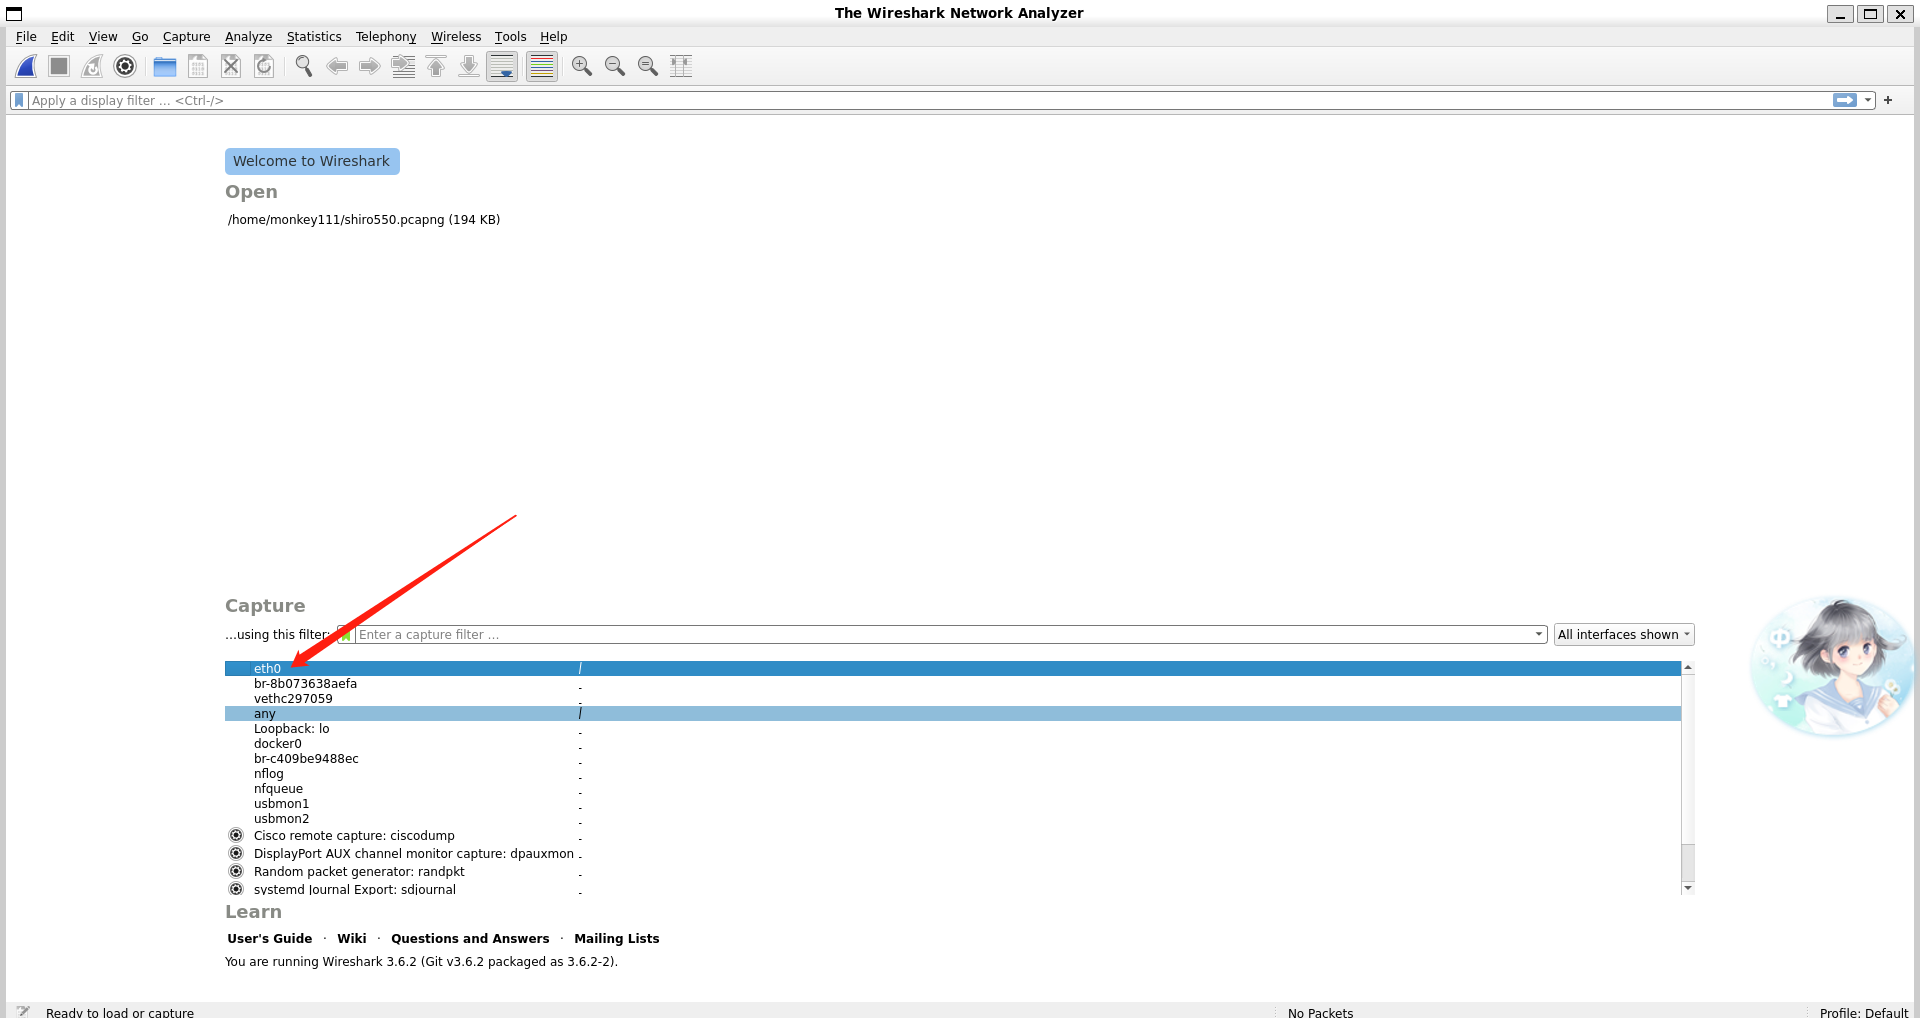Open recent file shiro550.pcapng
Viewport: 1920px width, 1018px height.
click(363, 220)
